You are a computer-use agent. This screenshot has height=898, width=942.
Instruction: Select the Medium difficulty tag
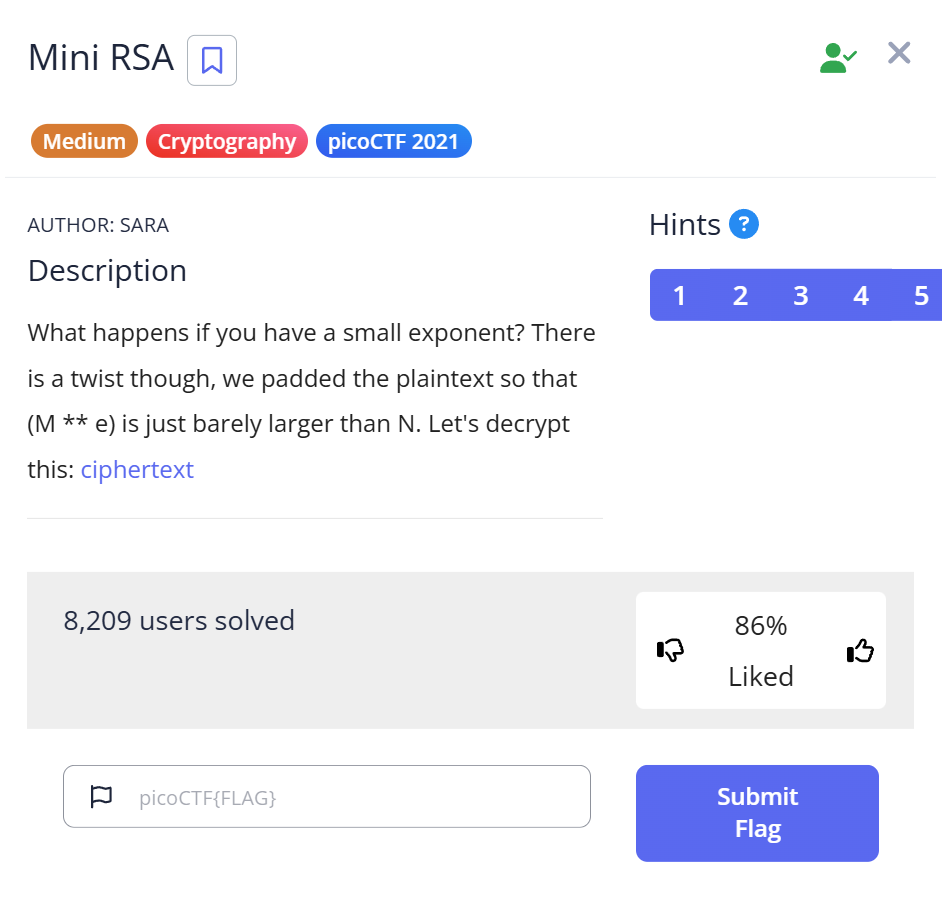click(x=84, y=142)
